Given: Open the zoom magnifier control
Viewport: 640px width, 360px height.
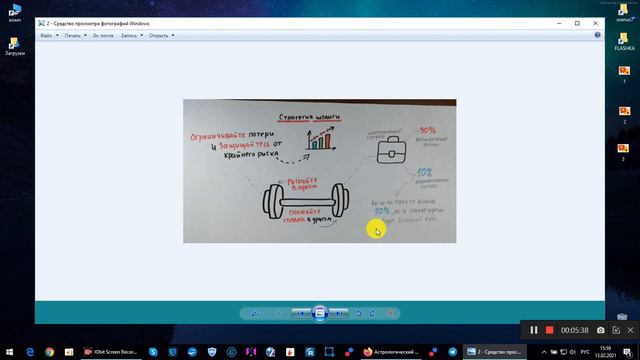Looking at the screenshot, I should point(256,313).
